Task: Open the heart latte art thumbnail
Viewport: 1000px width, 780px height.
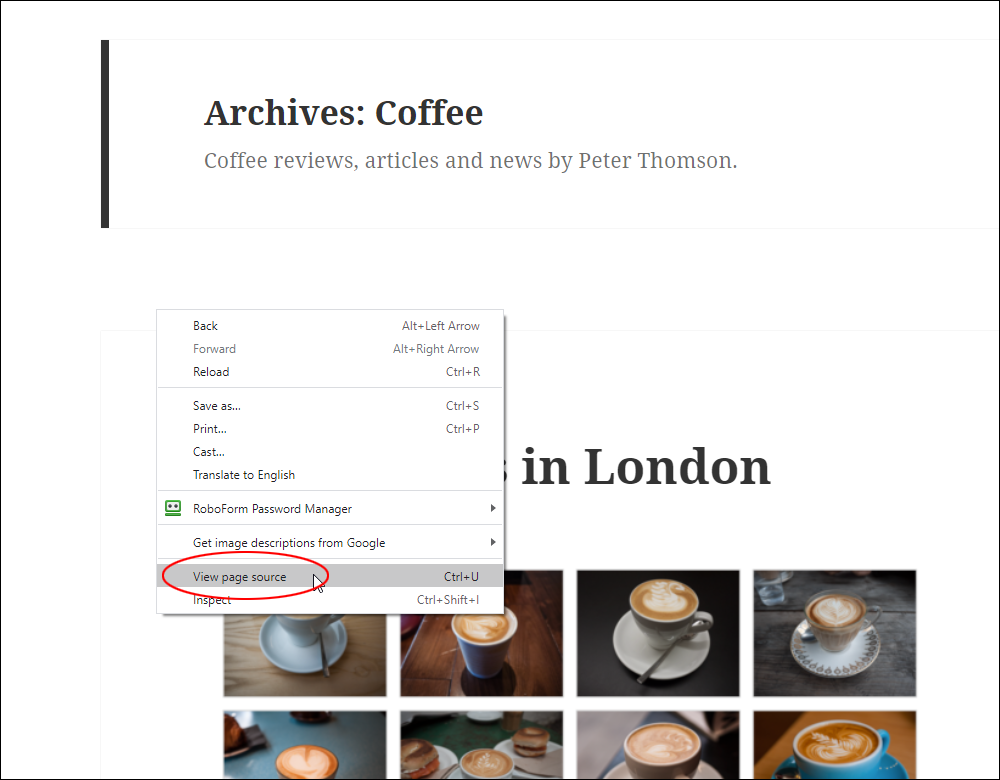Action: 305,745
